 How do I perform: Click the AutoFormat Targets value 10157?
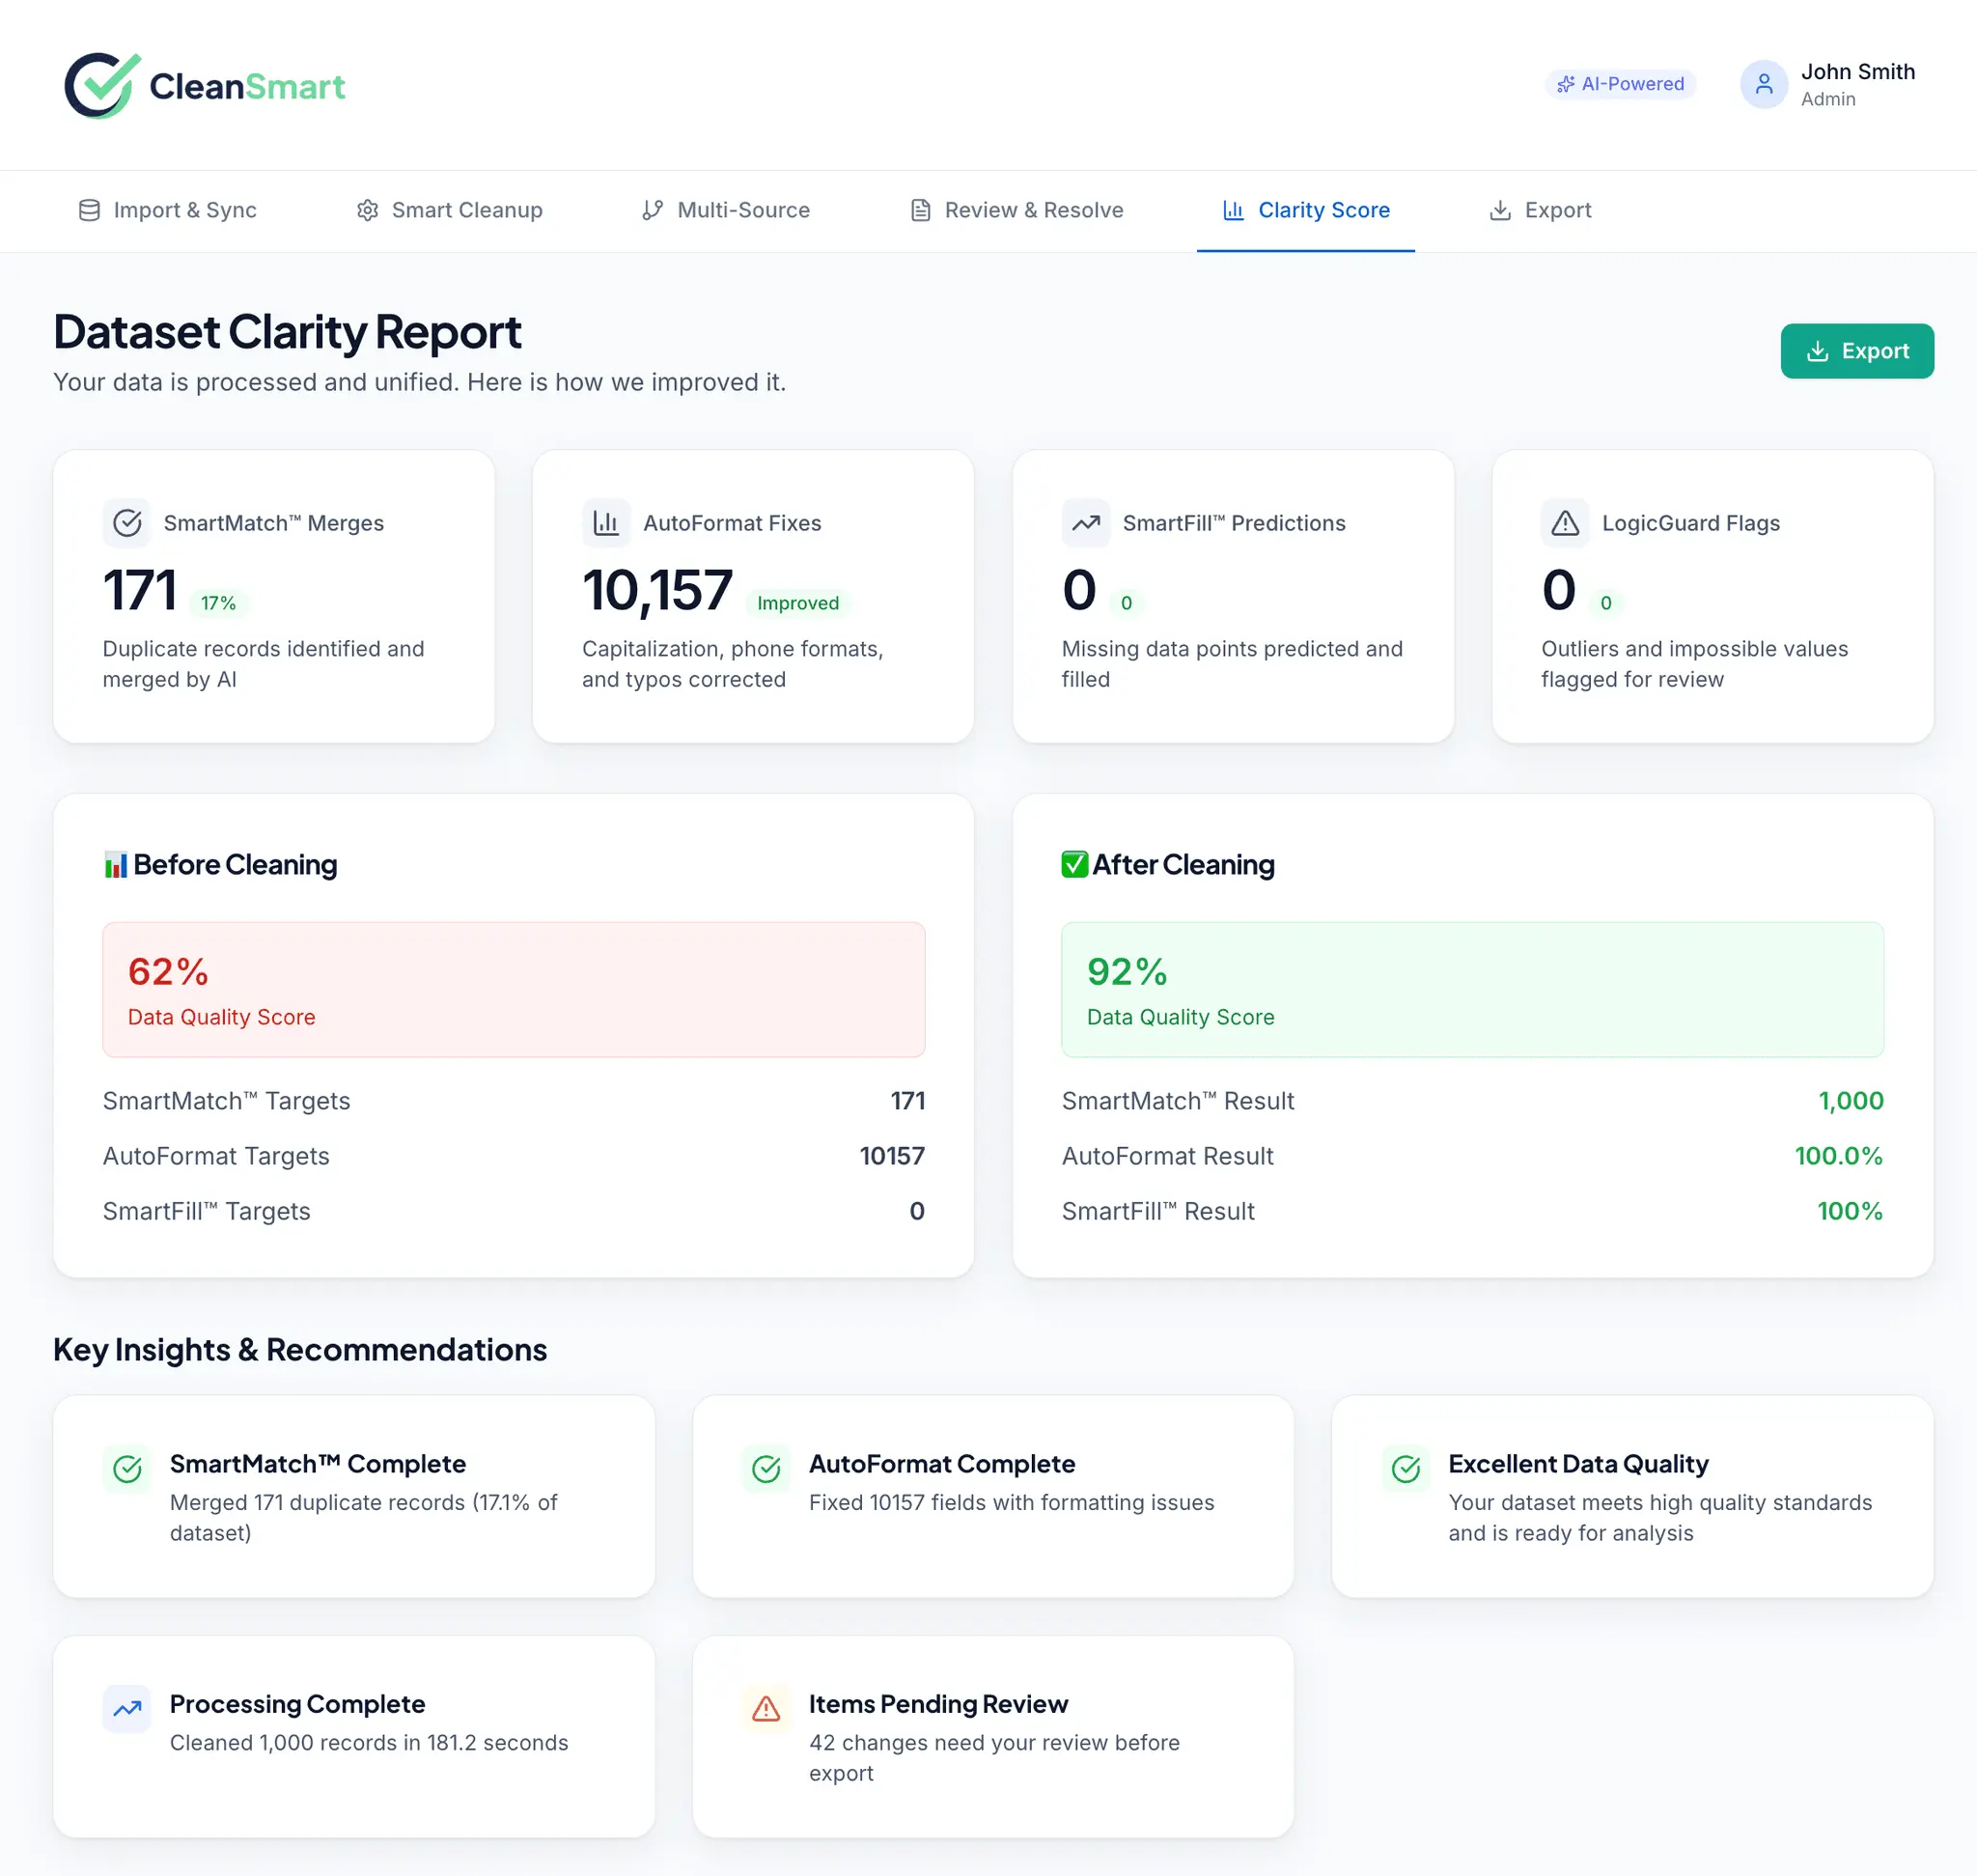tap(892, 1156)
